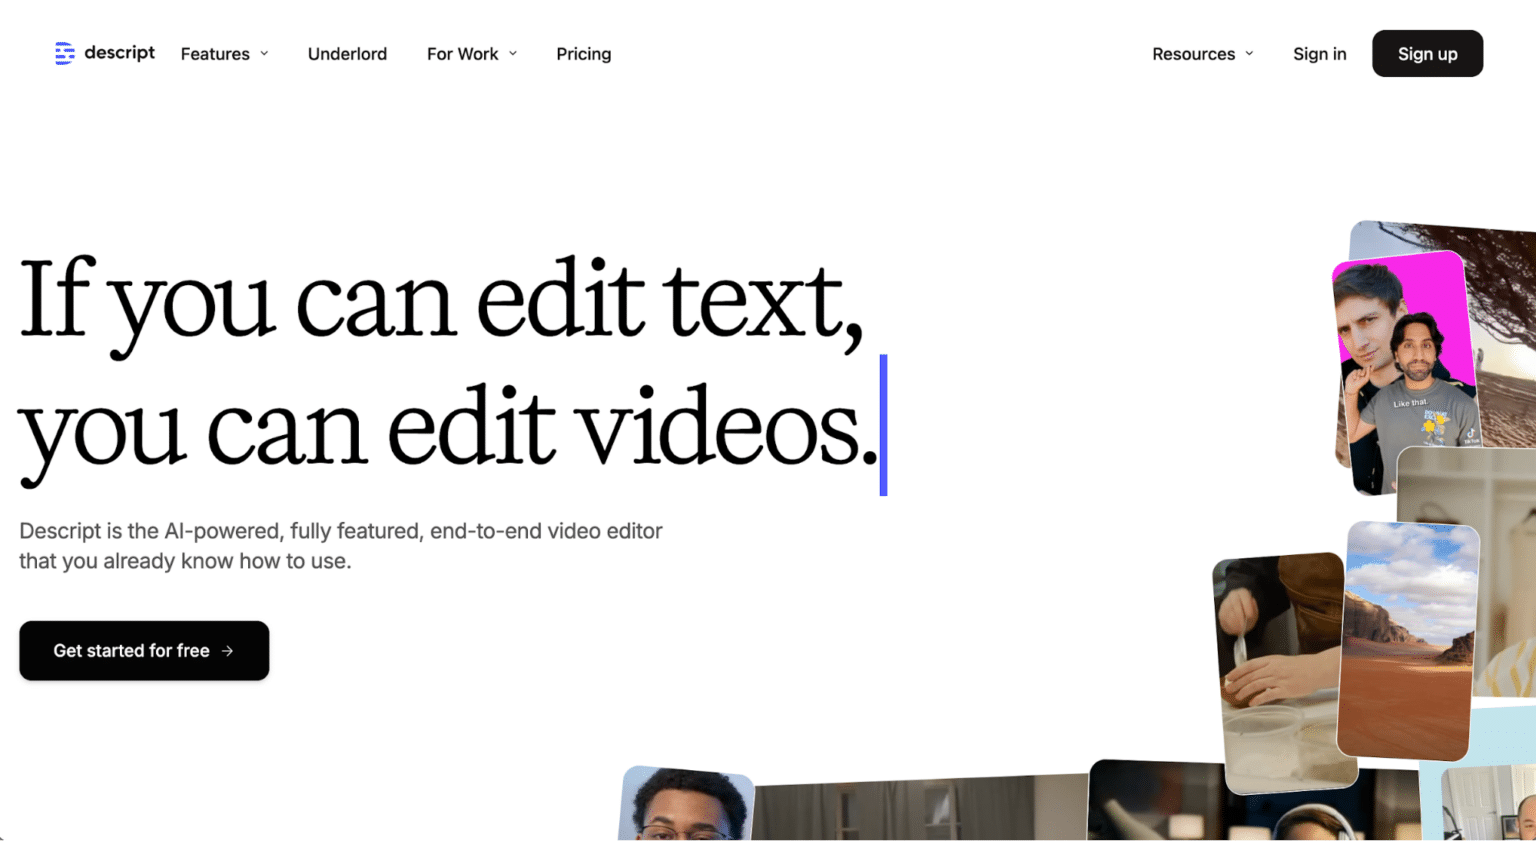1536x841 pixels.
Task: Click the For Work chevron in the navbar
Action: [x=513, y=54]
